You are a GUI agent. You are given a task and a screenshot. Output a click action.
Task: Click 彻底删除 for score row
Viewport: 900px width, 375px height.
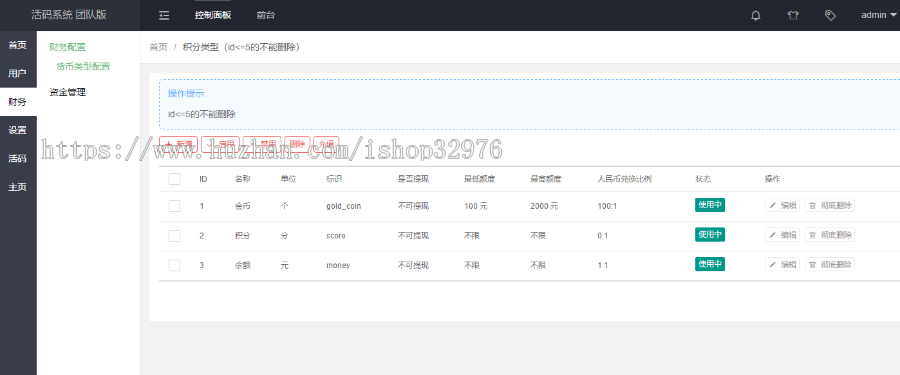tap(829, 234)
